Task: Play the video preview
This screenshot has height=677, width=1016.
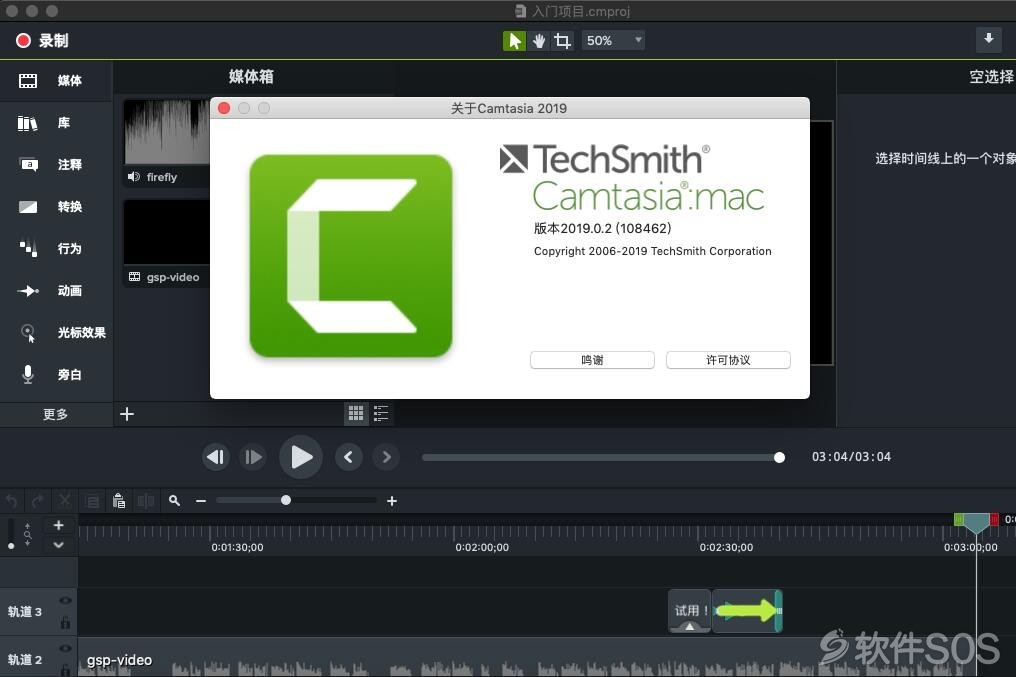Action: pyautogui.click(x=301, y=457)
